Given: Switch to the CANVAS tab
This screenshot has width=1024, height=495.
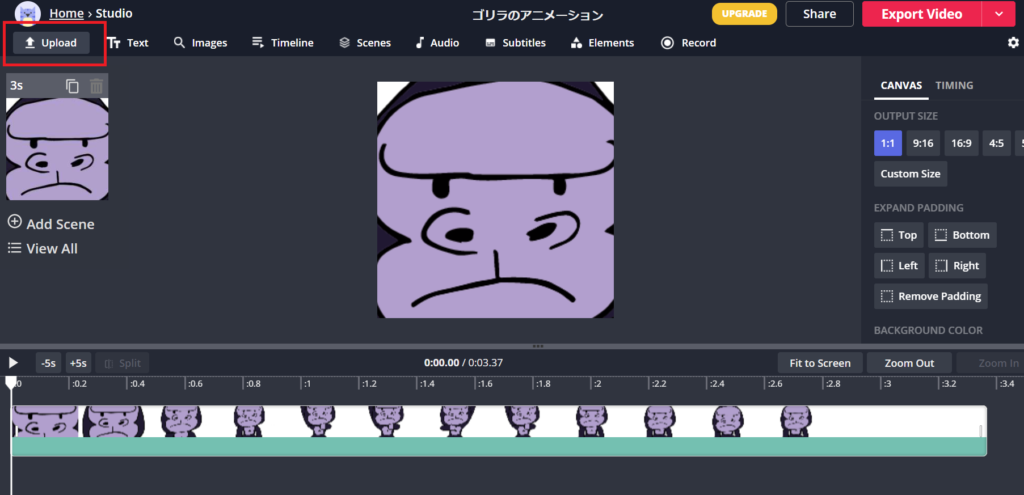Looking at the screenshot, I should point(901,85).
